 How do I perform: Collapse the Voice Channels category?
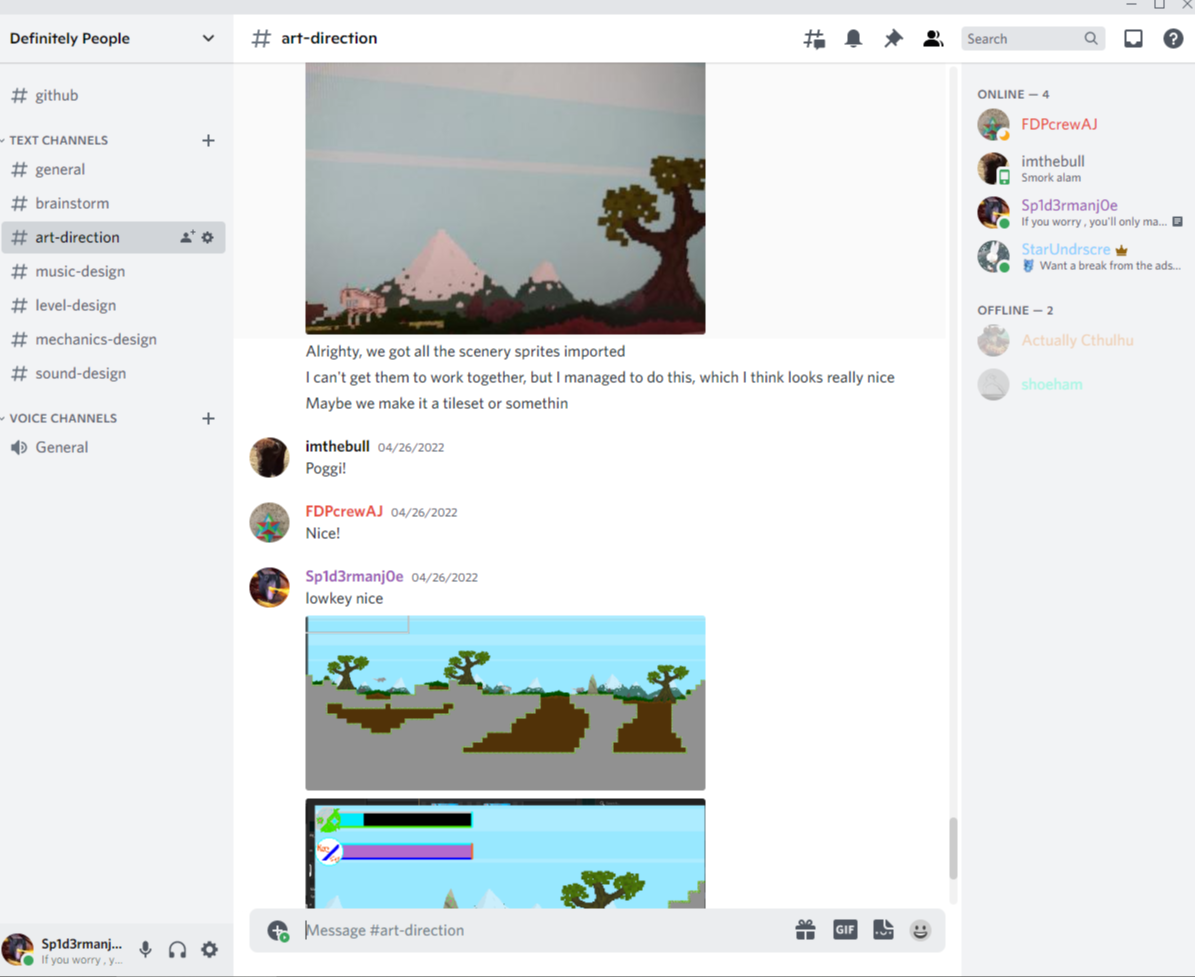click(62, 419)
